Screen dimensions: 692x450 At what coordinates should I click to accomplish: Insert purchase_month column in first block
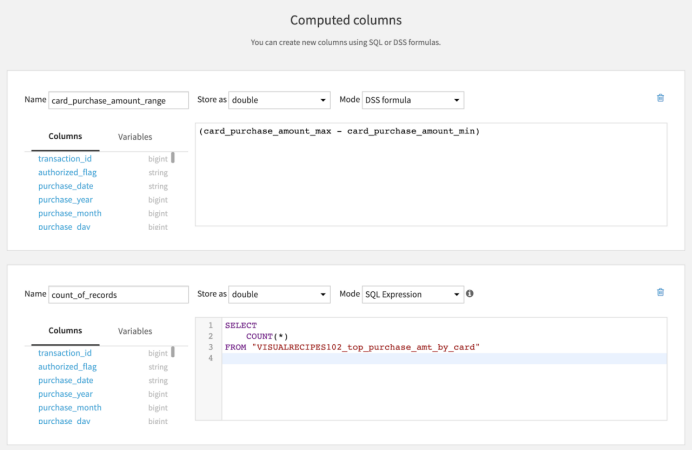click(70, 213)
